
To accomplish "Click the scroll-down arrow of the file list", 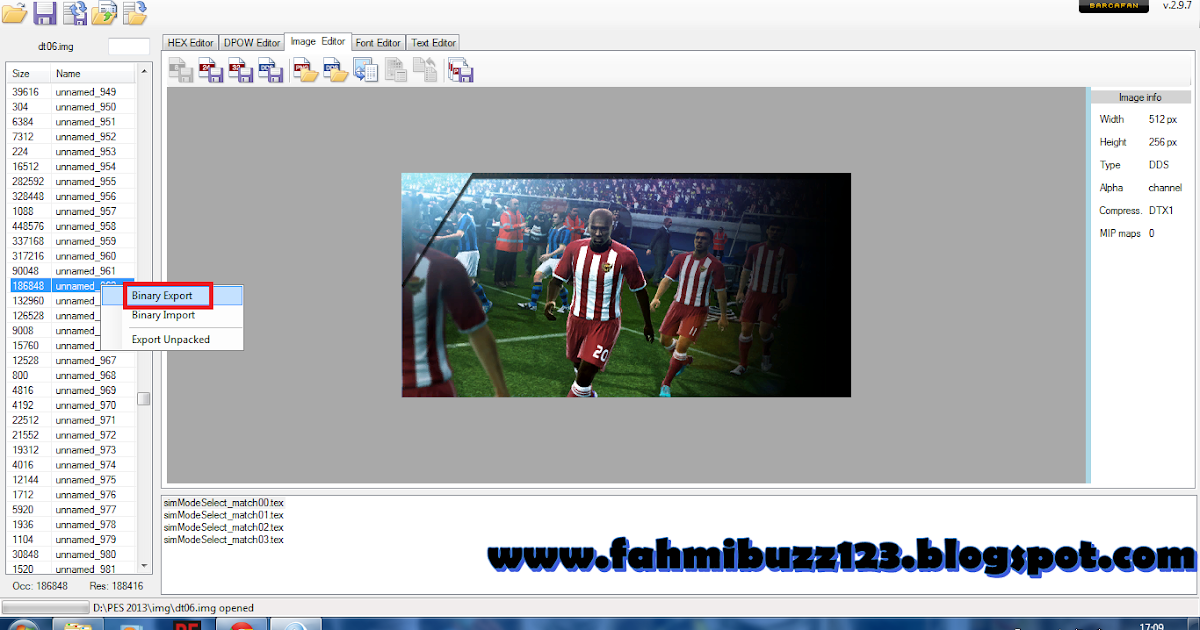I will 144,566.
